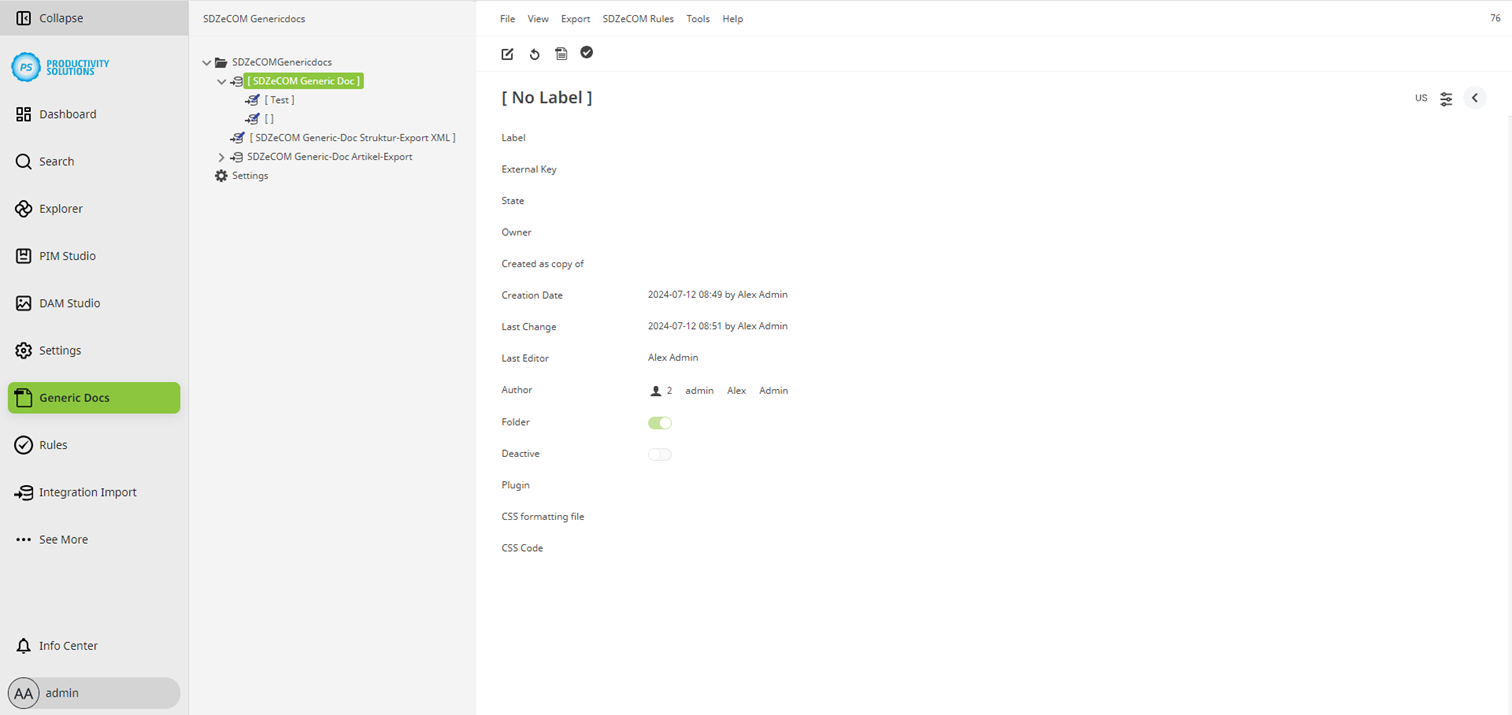Open the Export menu

575,18
